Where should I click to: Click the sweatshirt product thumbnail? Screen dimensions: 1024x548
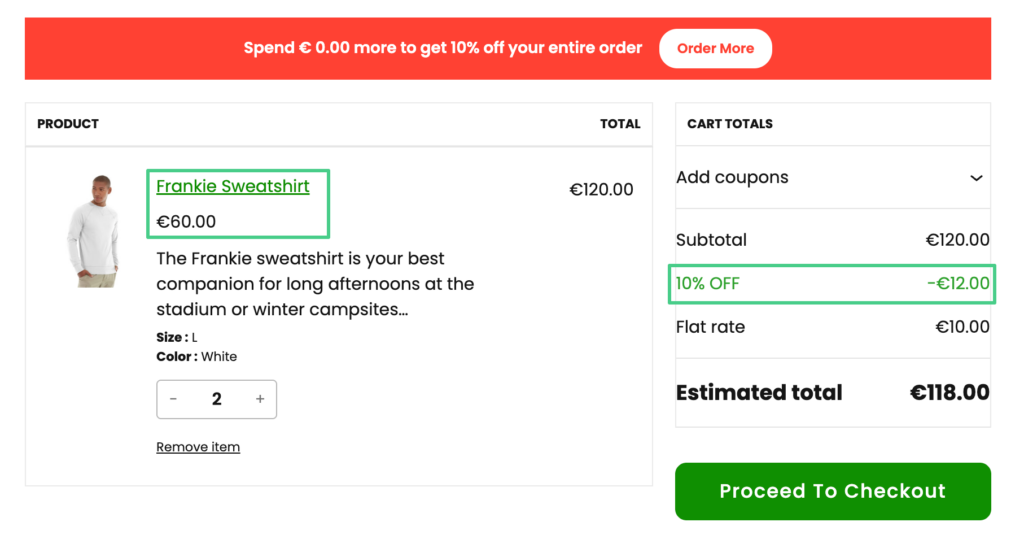tap(92, 231)
